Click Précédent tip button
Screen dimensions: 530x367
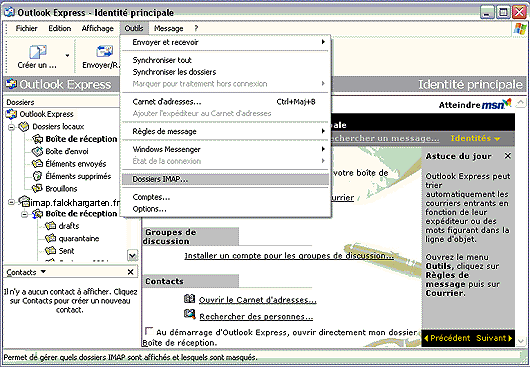click(x=447, y=338)
